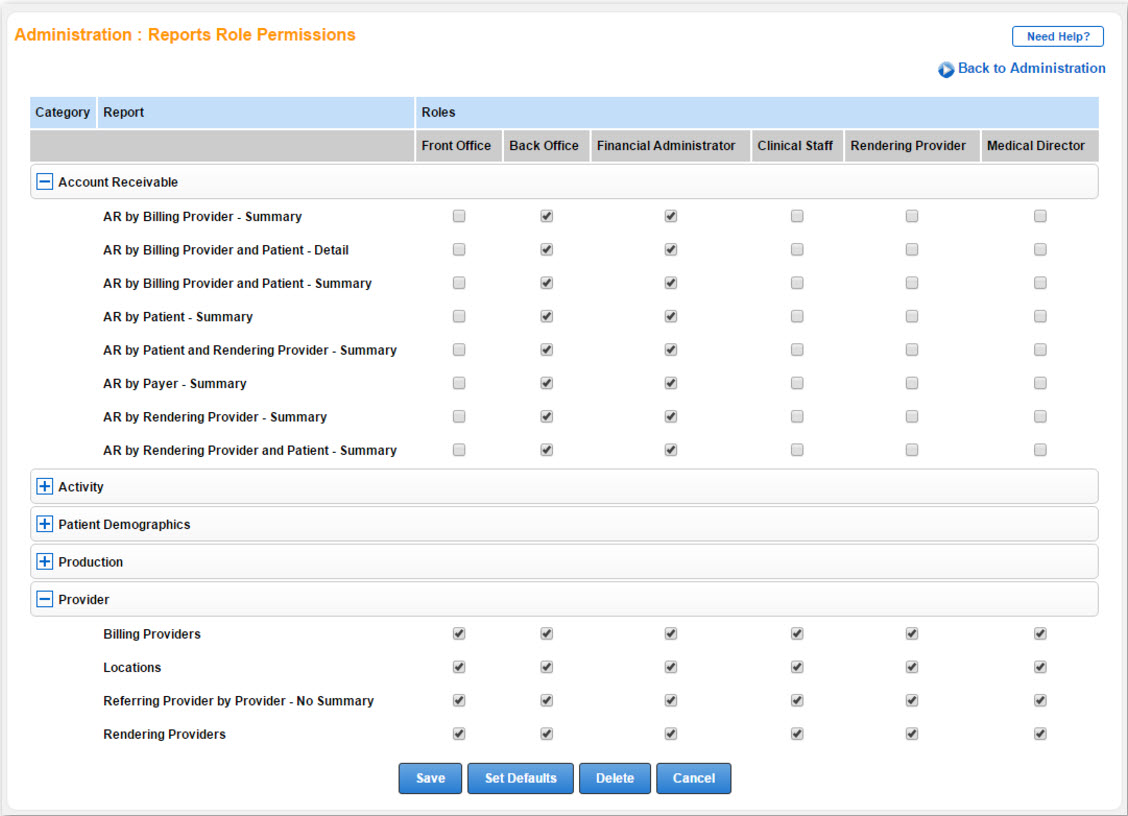Cancel the role permission changes

coord(693,778)
